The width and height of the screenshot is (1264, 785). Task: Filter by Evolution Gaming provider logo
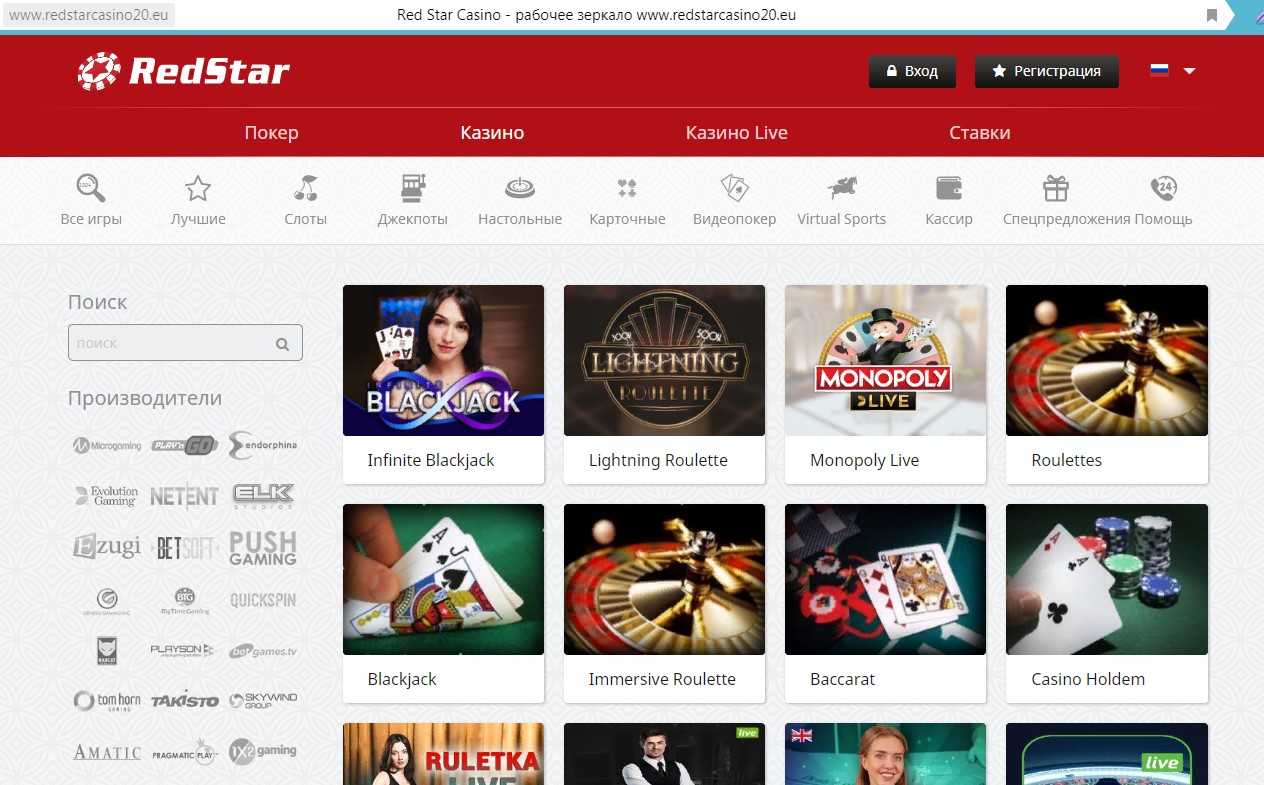107,496
